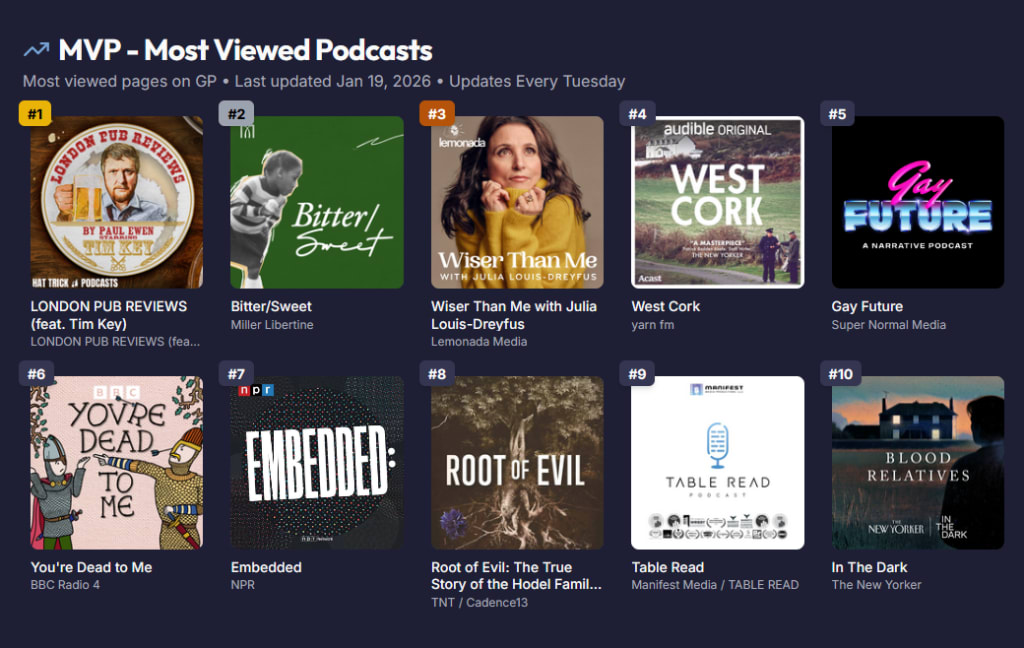Open the Embedded title link
This screenshot has width=1024, height=648.
(266, 567)
